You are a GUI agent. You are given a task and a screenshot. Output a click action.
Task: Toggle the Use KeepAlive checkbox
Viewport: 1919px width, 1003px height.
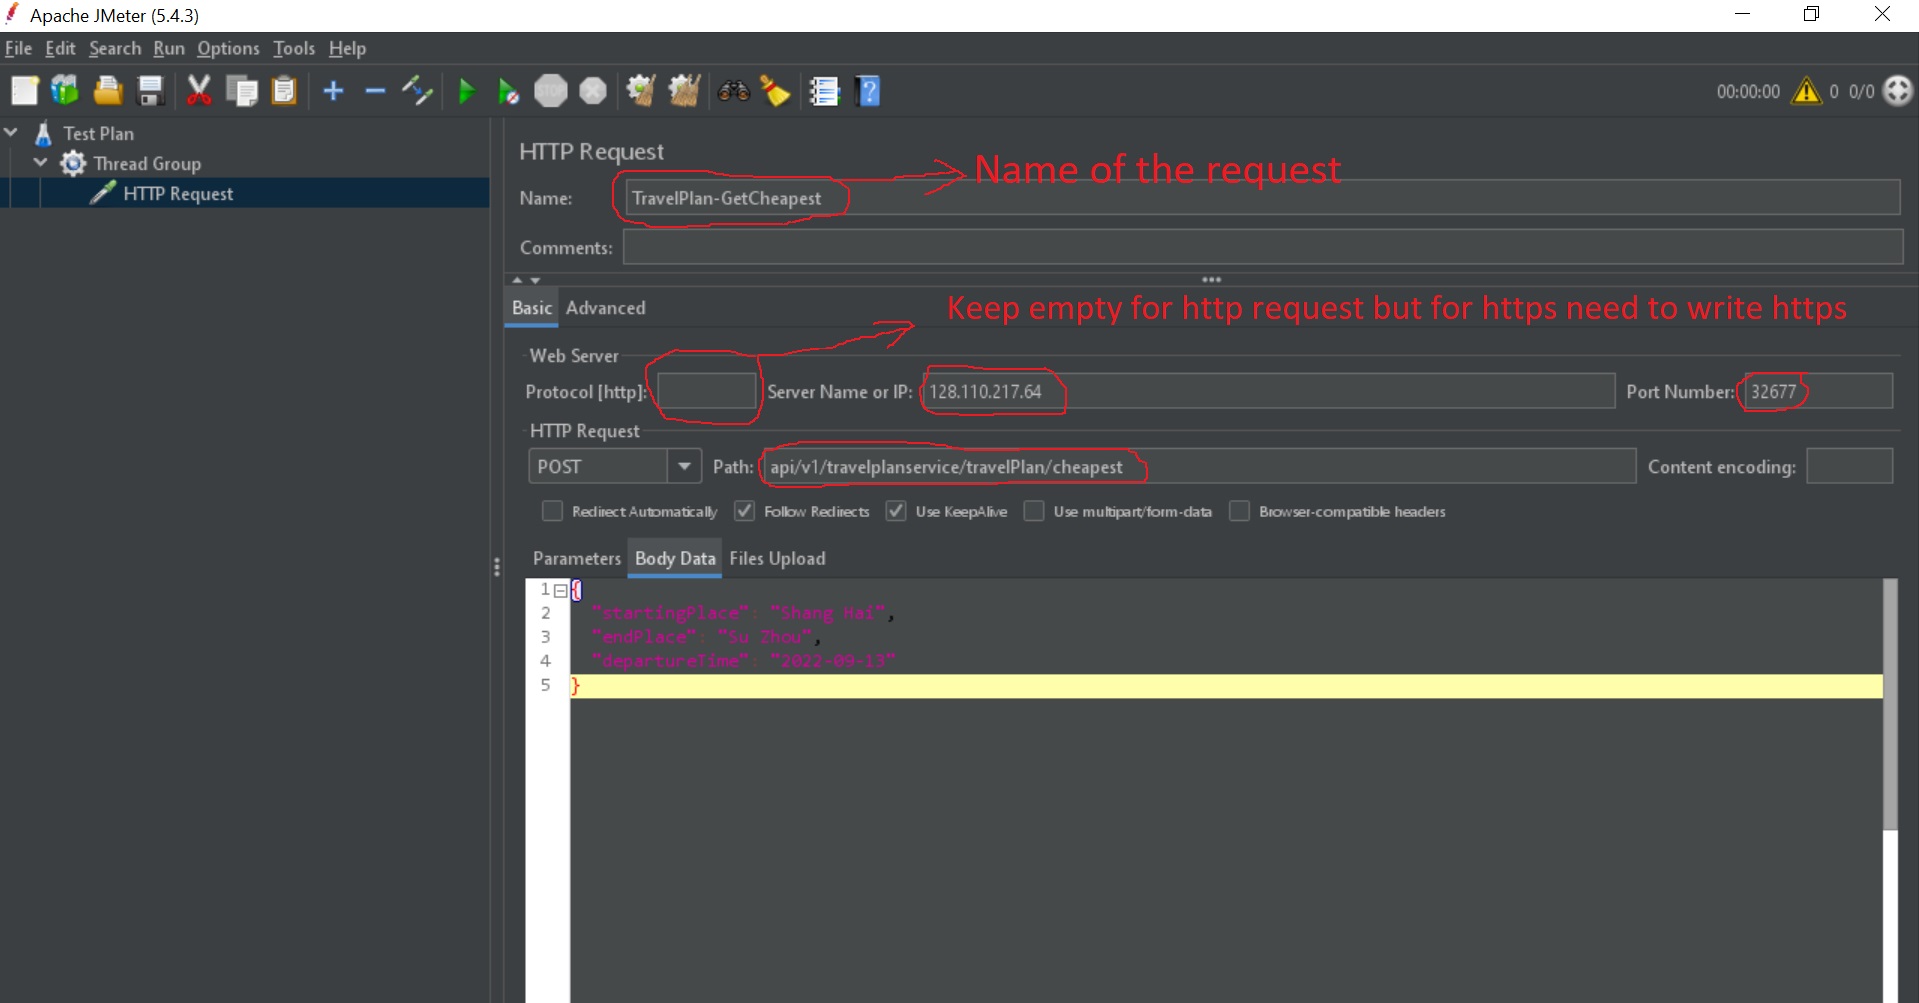(896, 511)
